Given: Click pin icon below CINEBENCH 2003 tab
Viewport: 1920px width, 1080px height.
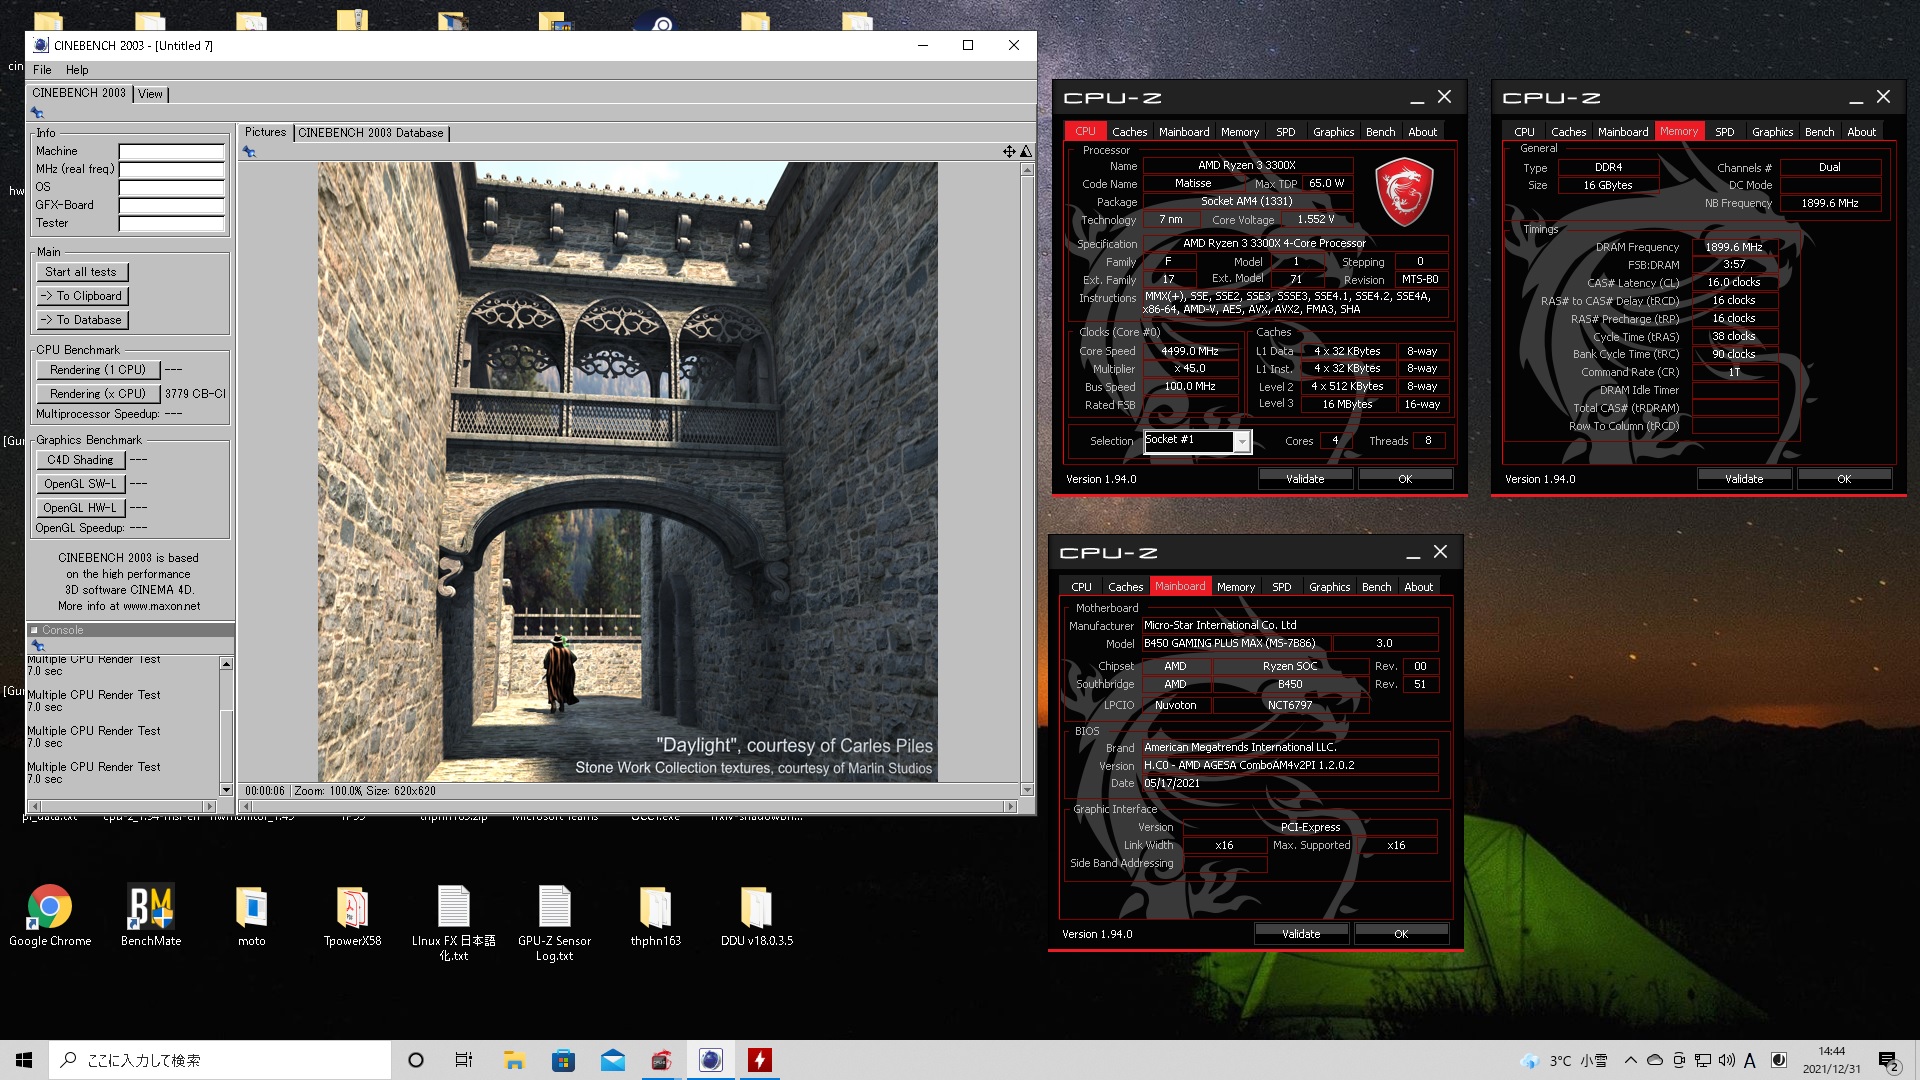Looking at the screenshot, I should (x=37, y=113).
